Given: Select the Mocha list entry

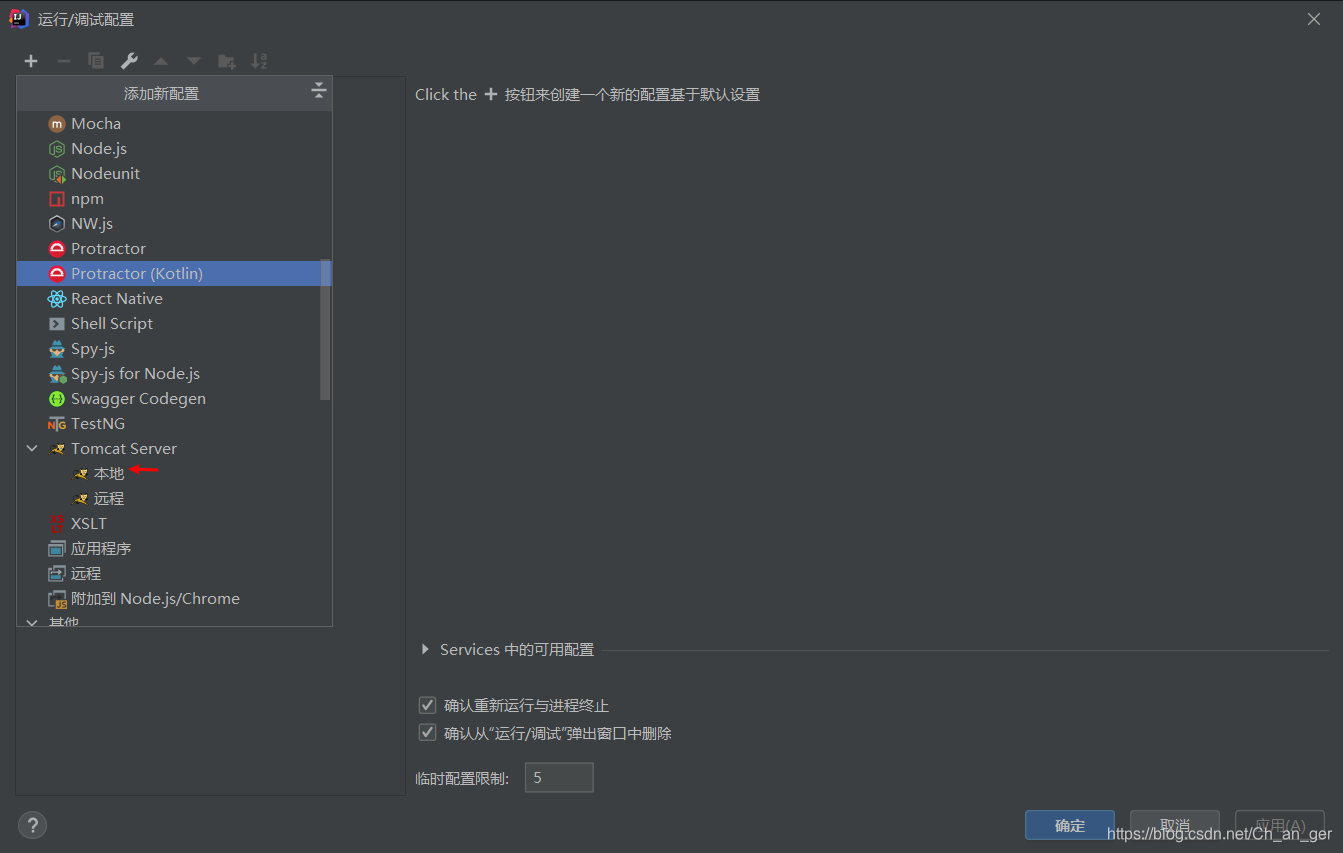Looking at the screenshot, I should pos(174,124).
